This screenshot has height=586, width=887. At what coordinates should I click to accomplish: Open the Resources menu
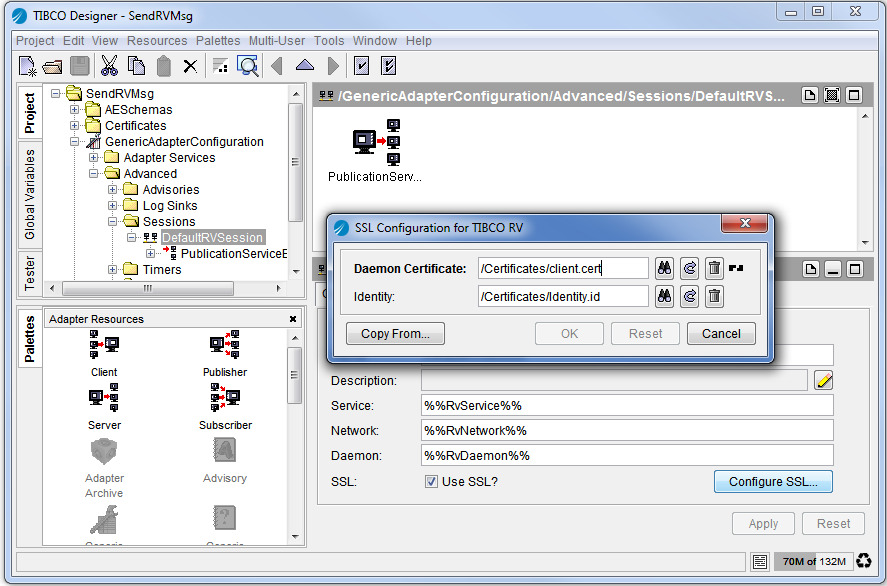pyautogui.click(x=157, y=41)
